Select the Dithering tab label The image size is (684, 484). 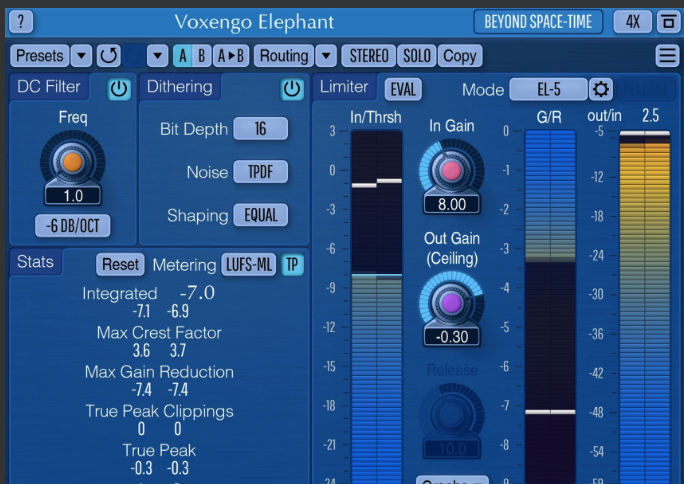point(179,86)
